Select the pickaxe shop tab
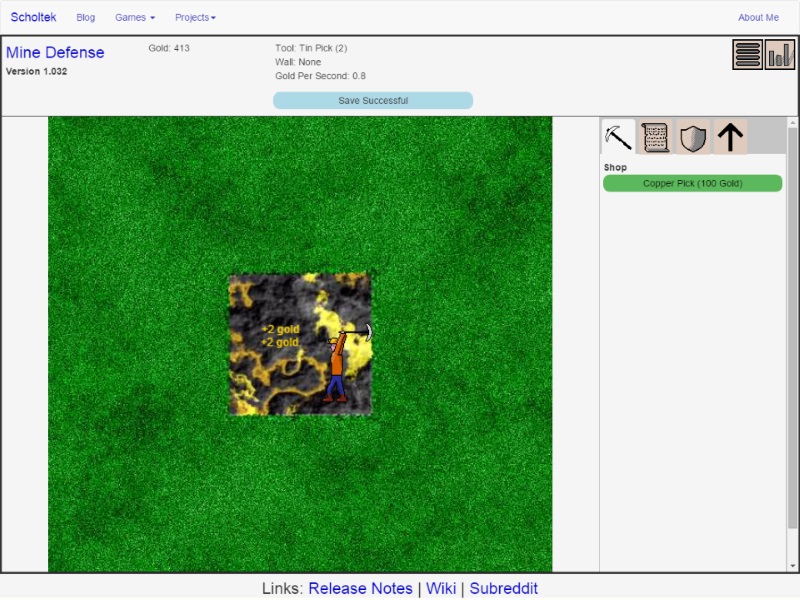Image resolution: width=800 pixels, height=600 pixels. coord(618,137)
